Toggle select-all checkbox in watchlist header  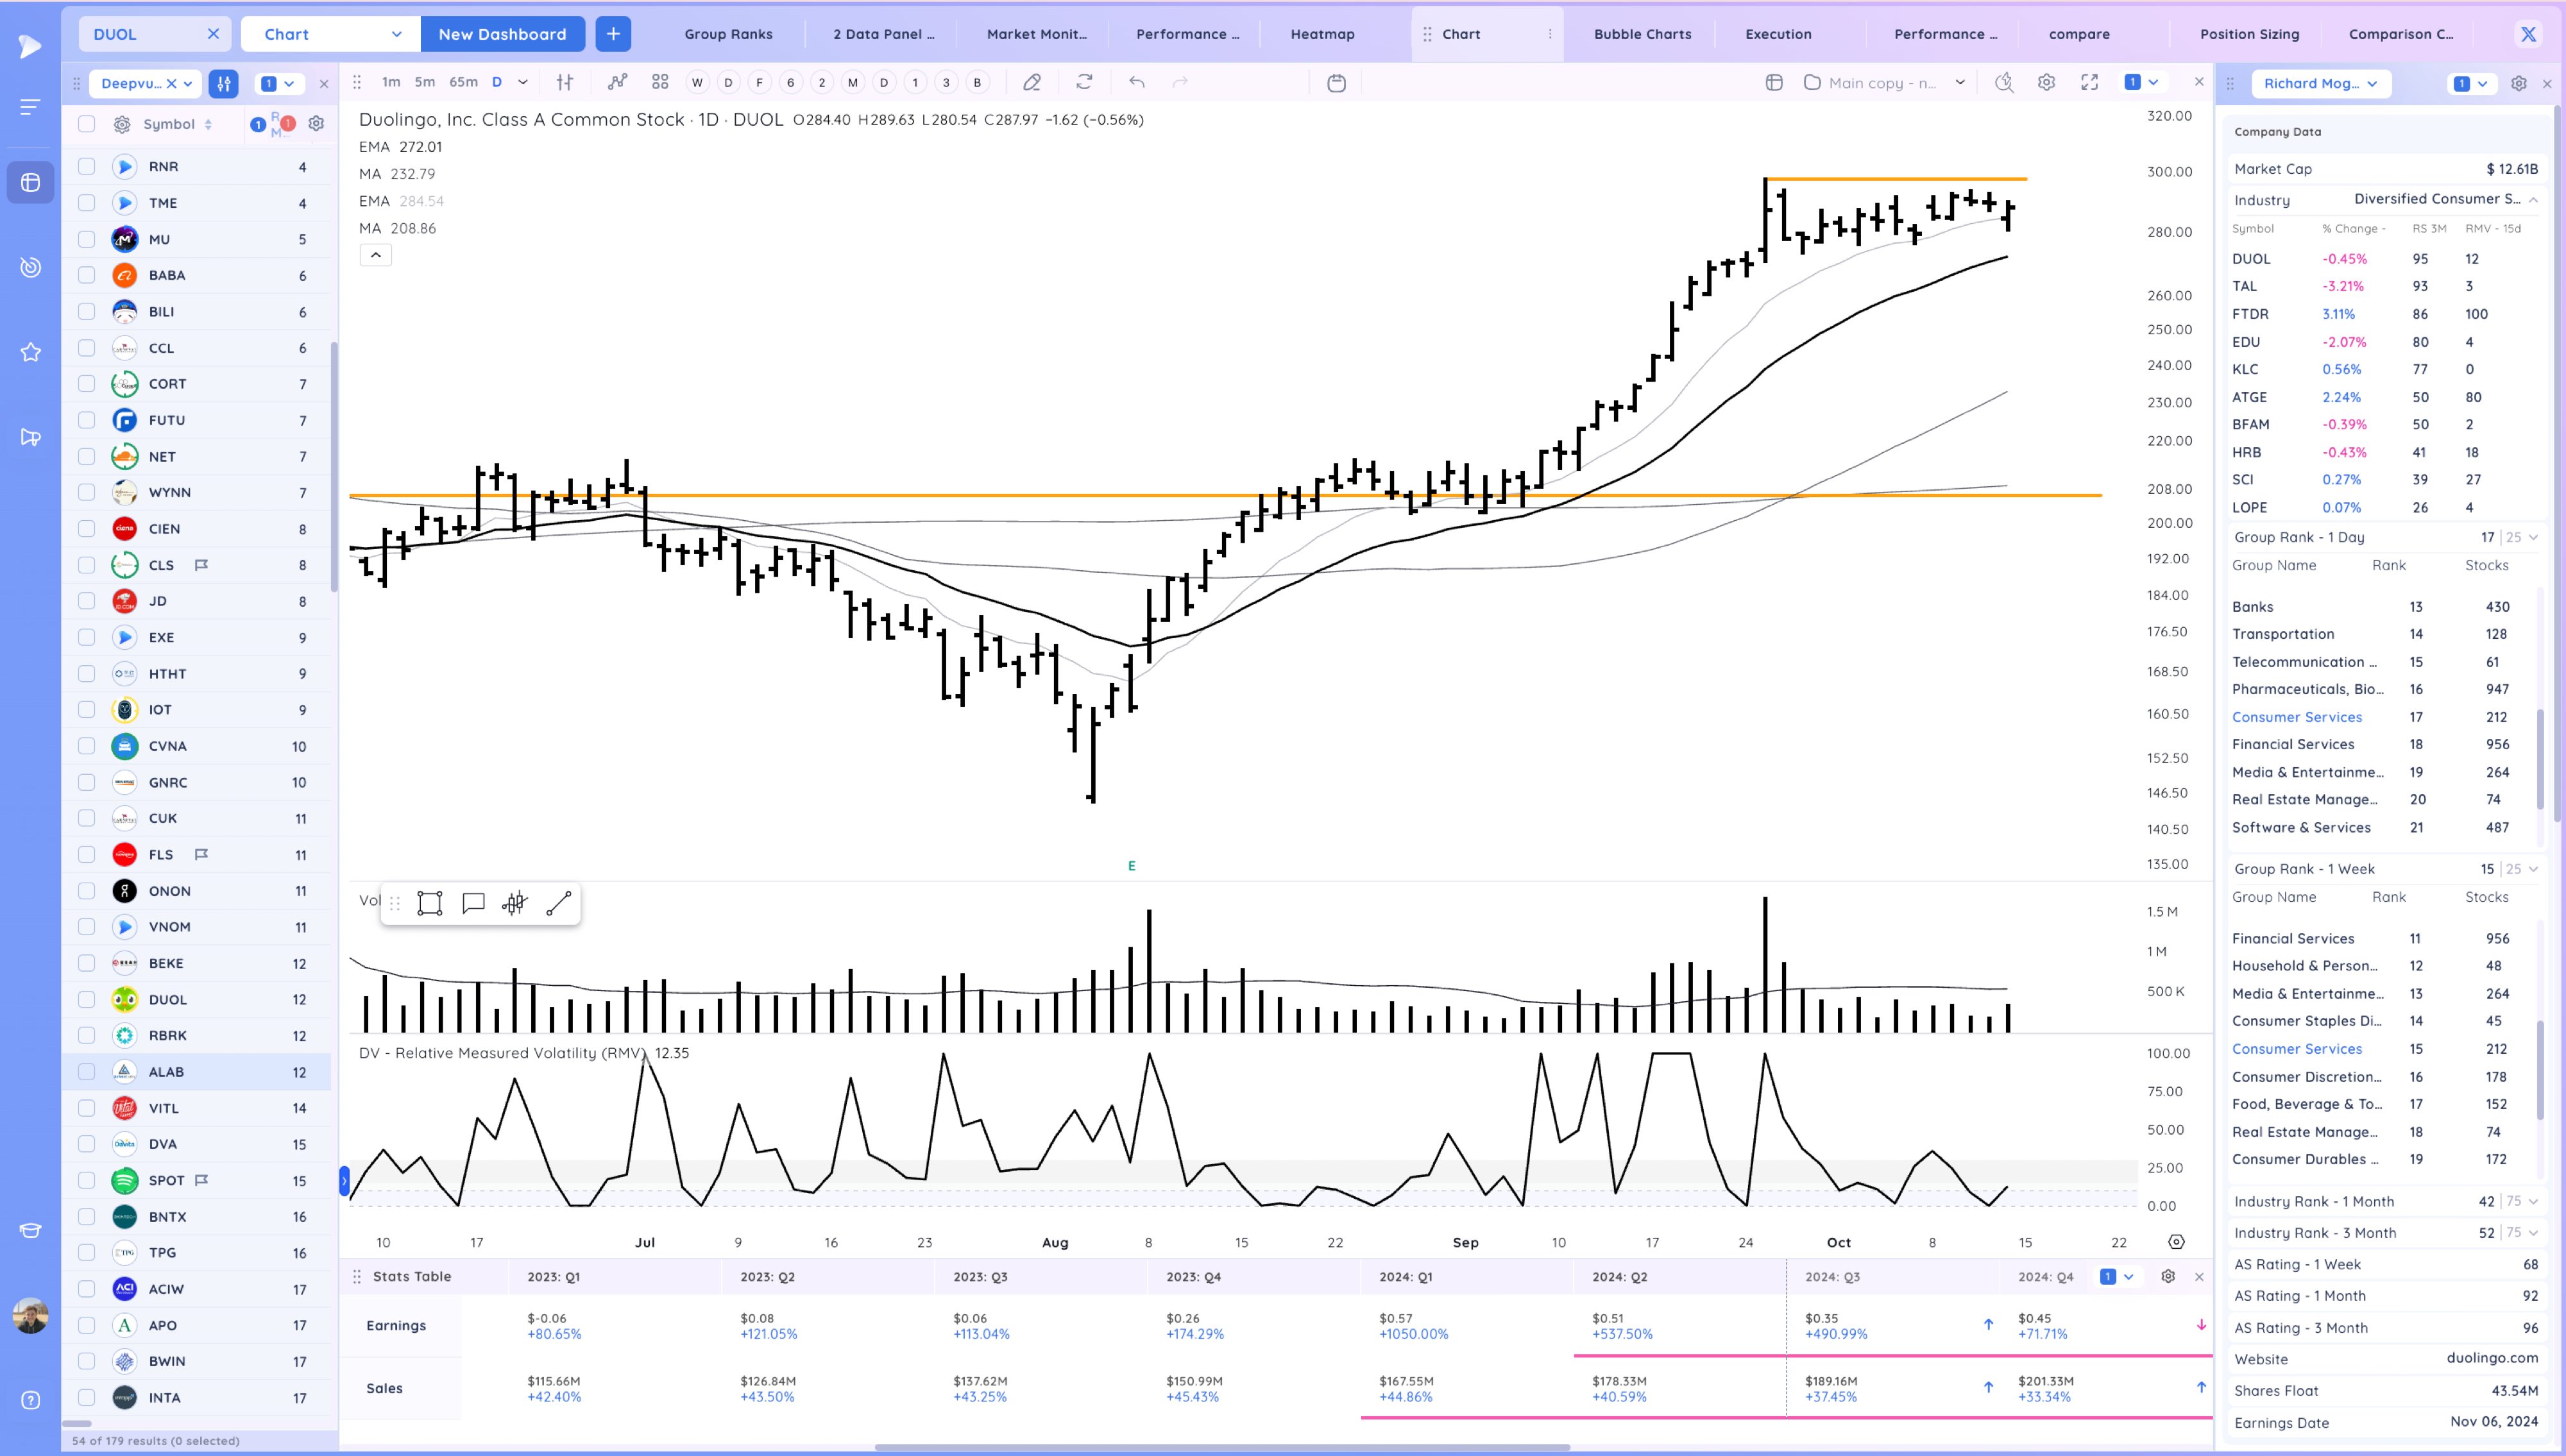click(x=87, y=124)
